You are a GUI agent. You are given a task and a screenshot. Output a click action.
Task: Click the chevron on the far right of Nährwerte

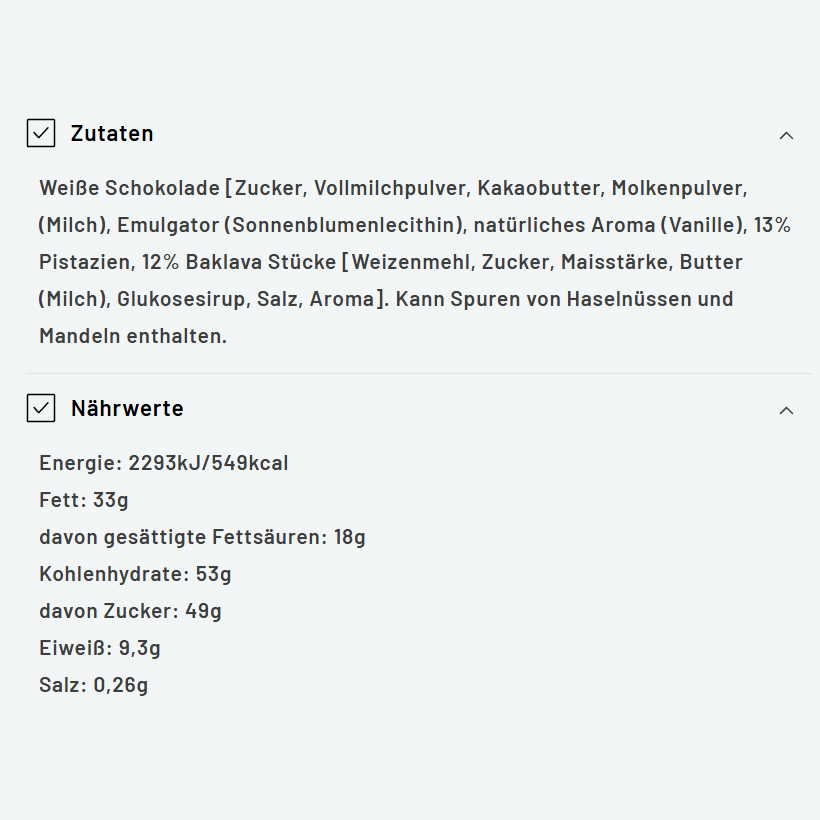tap(787, 409)
